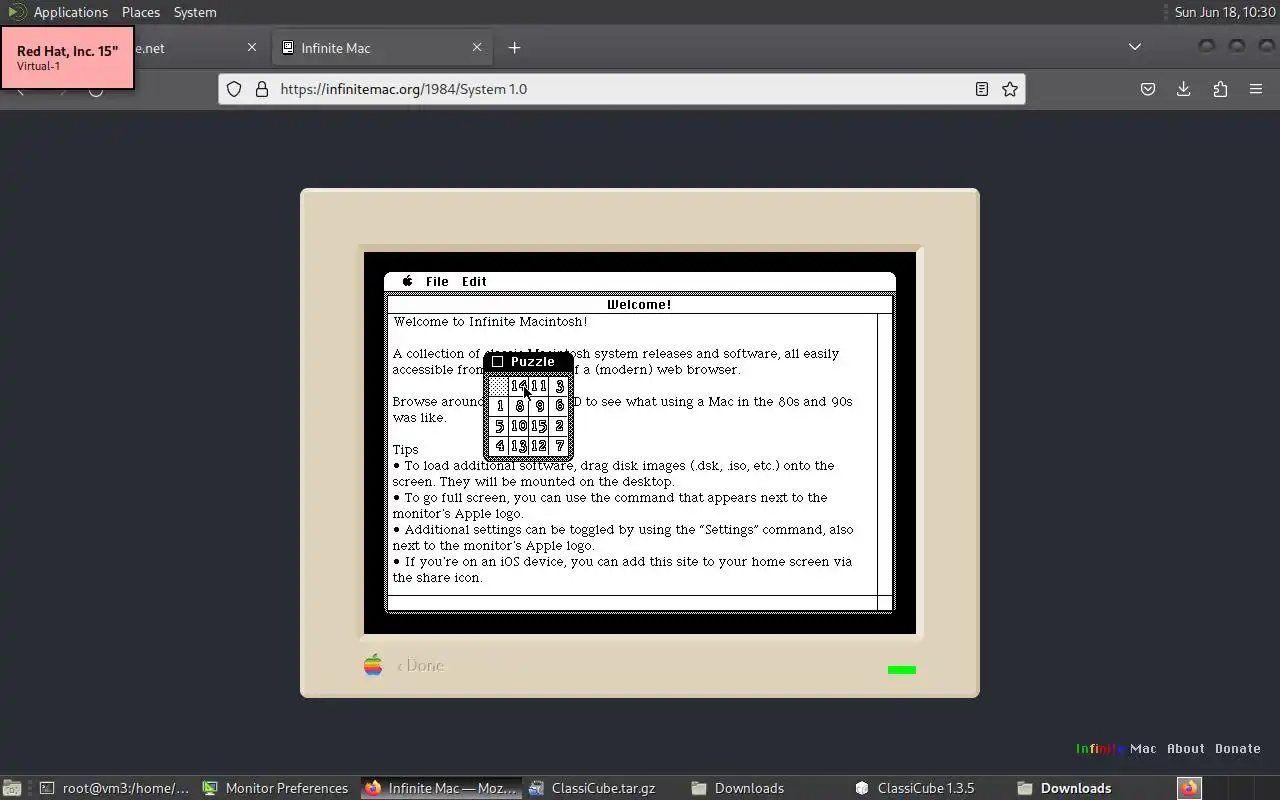Click puzzle tile number 3

[559, 386]
